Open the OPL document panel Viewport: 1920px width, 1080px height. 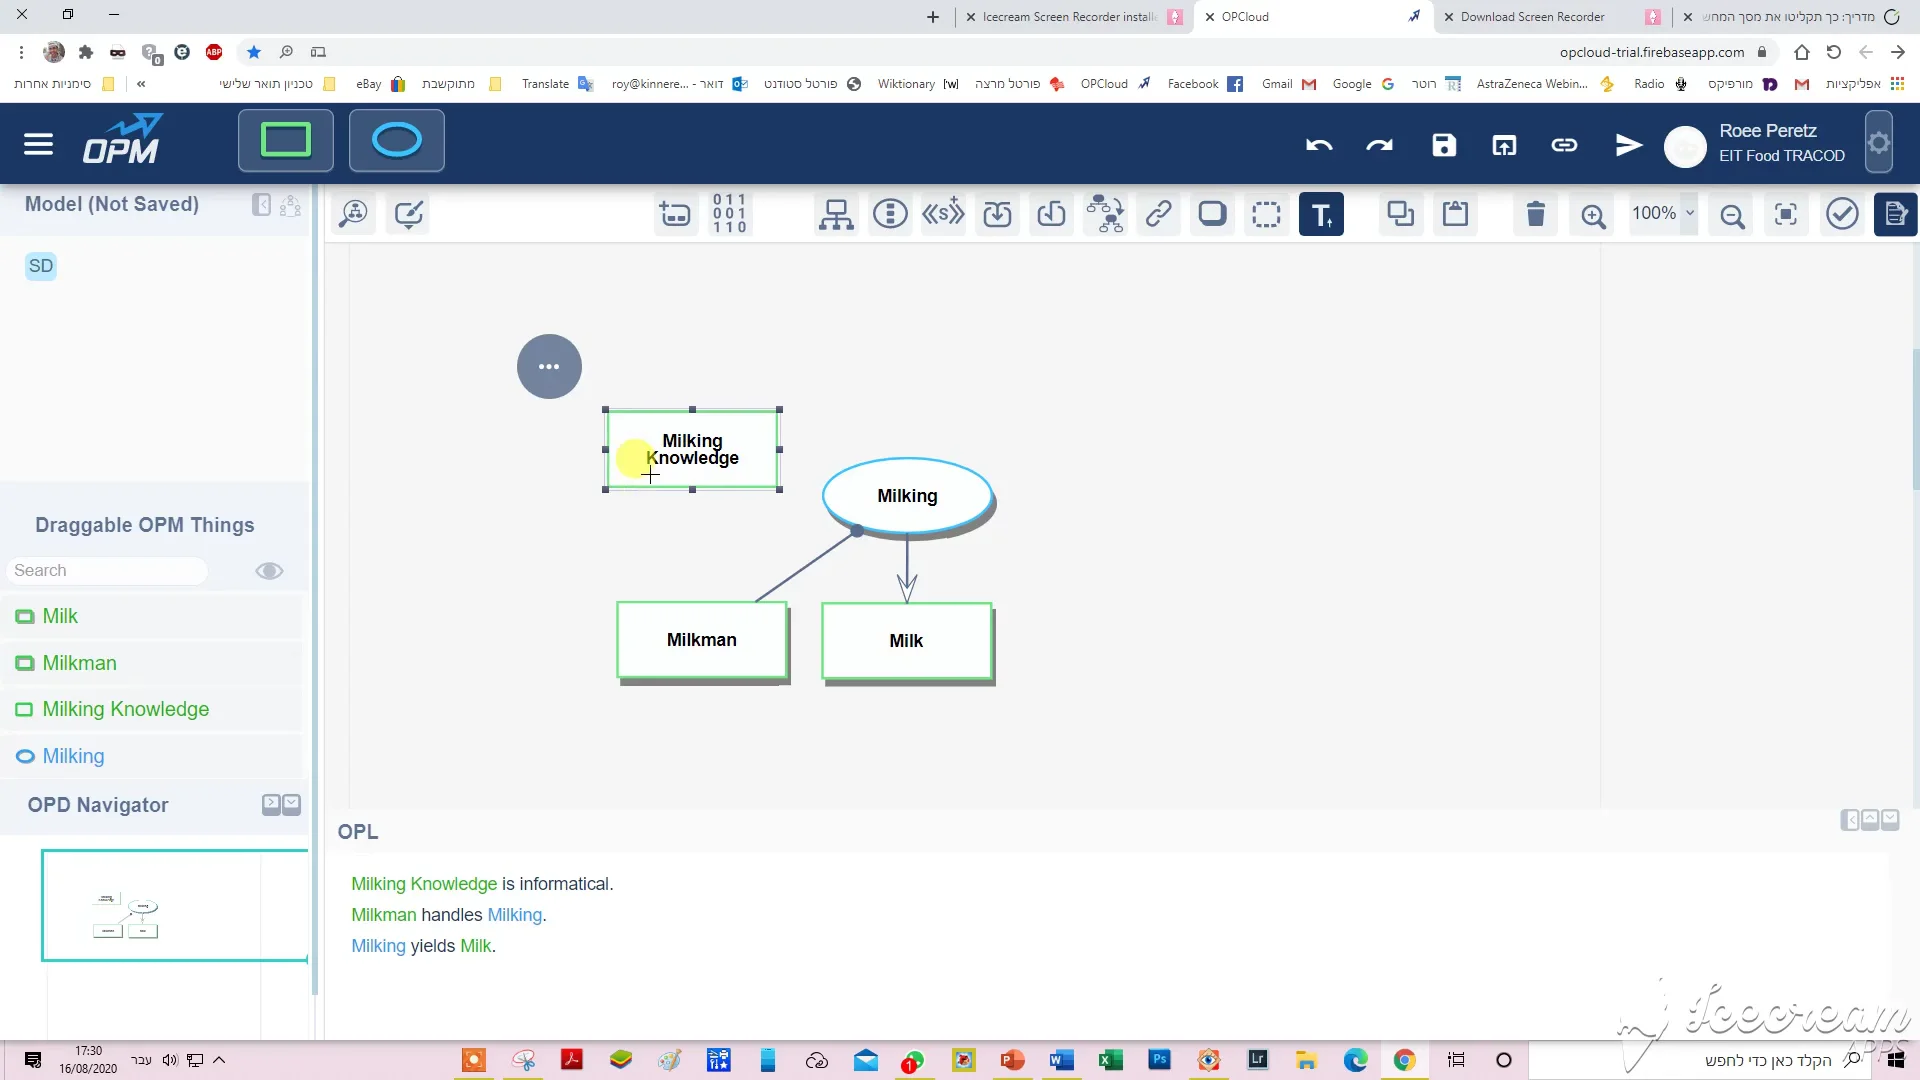[1896, 213]
